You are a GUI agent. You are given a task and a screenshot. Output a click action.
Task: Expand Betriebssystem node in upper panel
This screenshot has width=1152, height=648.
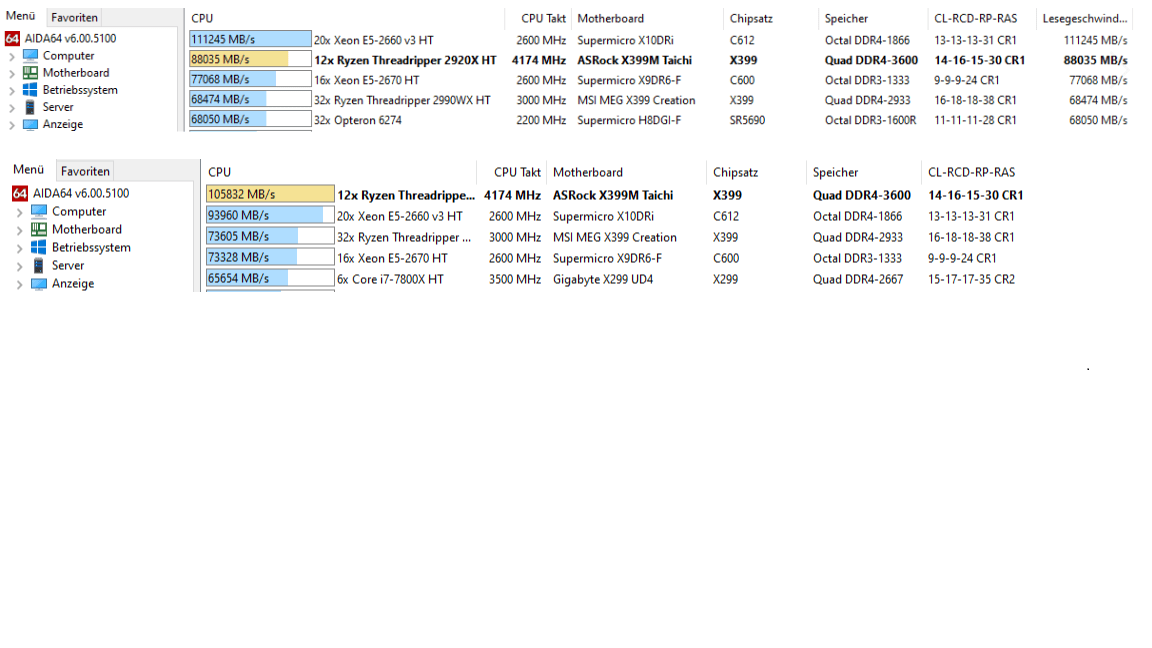click(x=12, y=90)
